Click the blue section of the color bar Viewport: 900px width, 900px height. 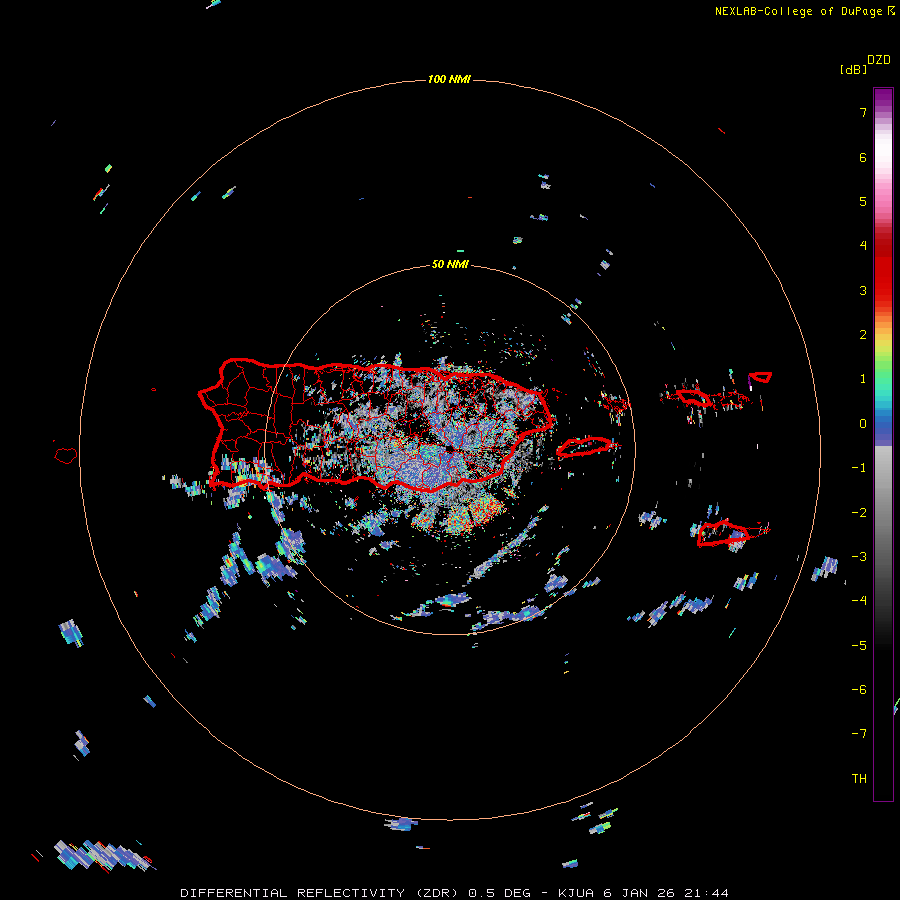pos(883,425)
